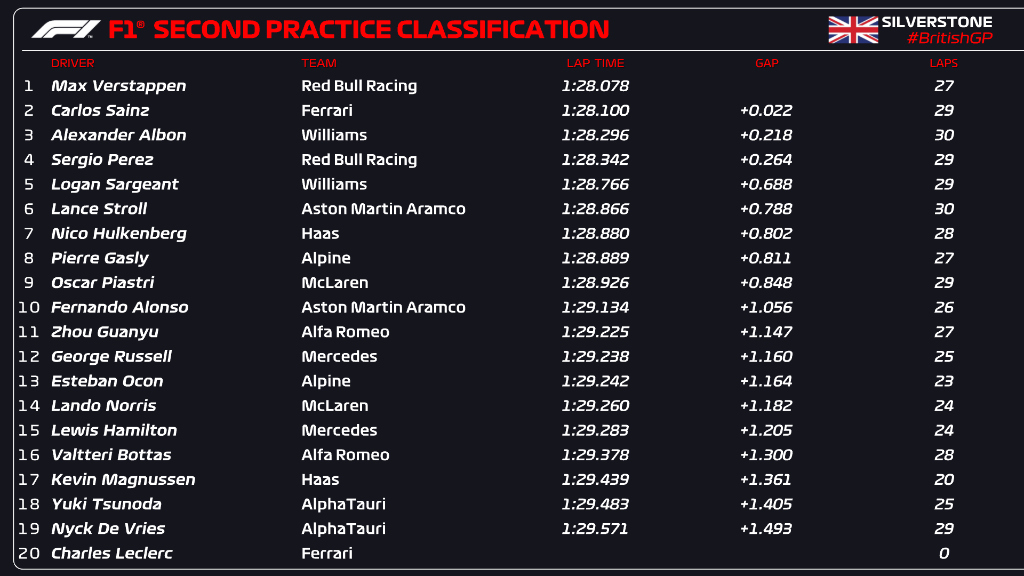Click driver name Fernando Alonso

click(x=120, y=308)
